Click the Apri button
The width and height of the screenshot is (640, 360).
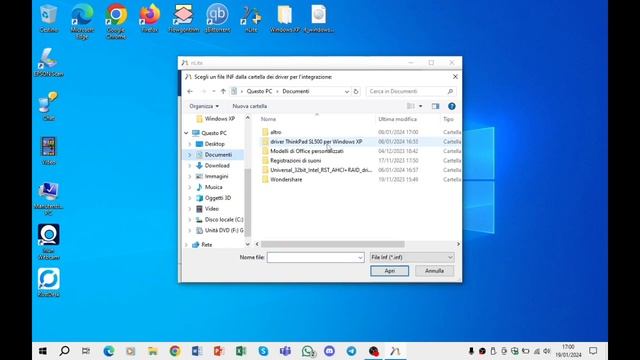389,271
